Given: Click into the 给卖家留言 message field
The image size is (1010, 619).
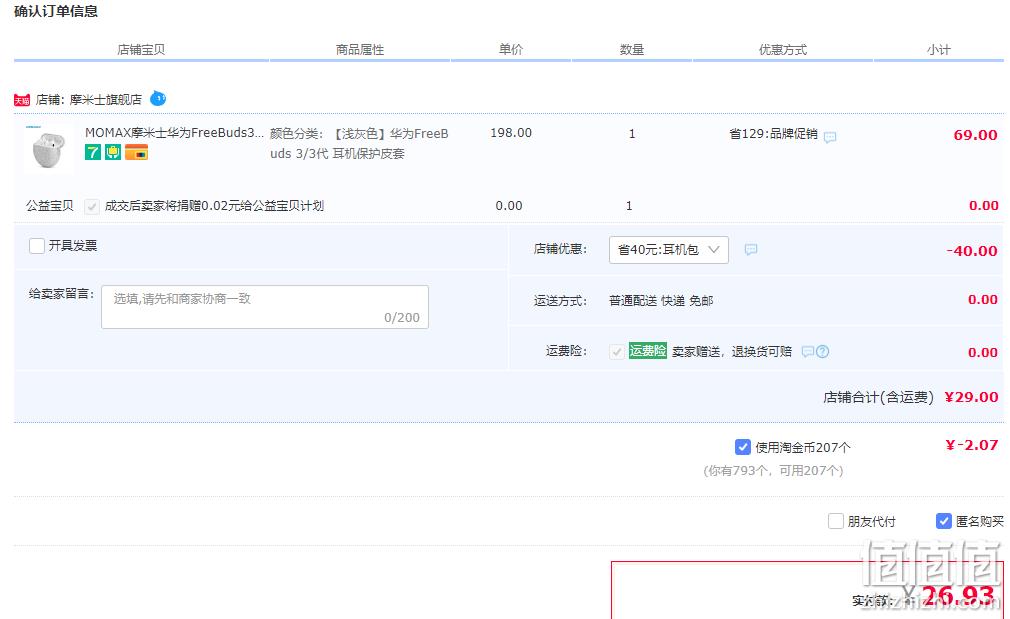Looking at the screenshot, I should click(265, 307).
